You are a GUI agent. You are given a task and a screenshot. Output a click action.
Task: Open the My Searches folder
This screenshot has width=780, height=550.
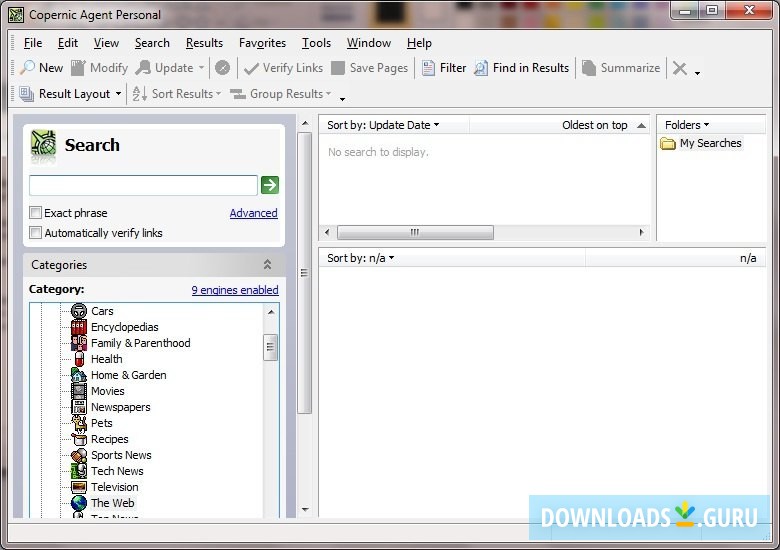coord(710,143)
